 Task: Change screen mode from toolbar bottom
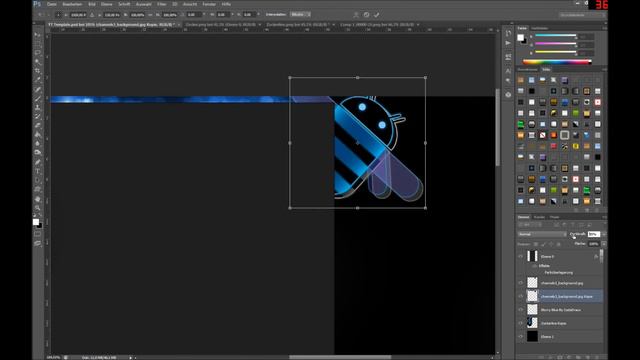pyautogui.click(x=38, y=243)
